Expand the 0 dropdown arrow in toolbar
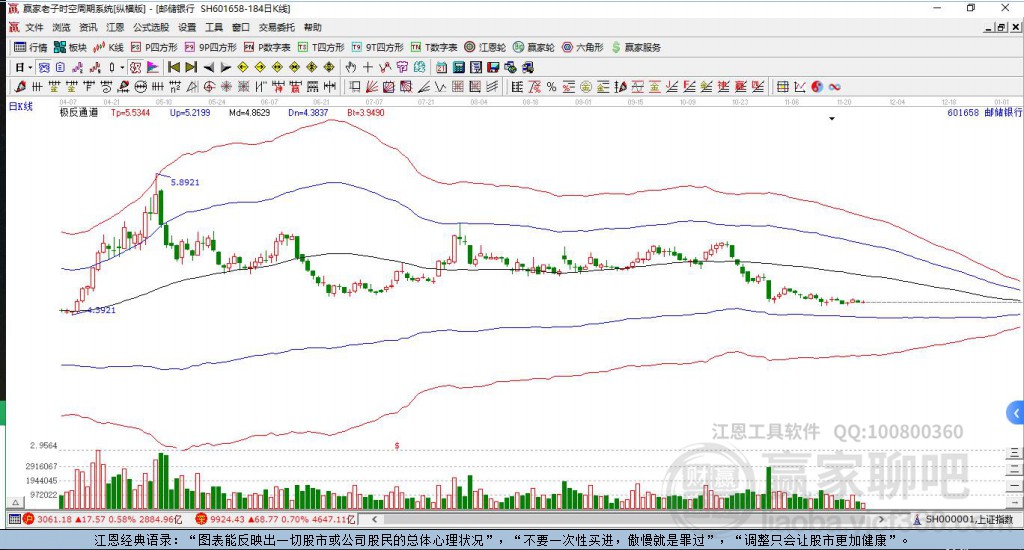This screenshot has height=550, width=1024. 121,67
